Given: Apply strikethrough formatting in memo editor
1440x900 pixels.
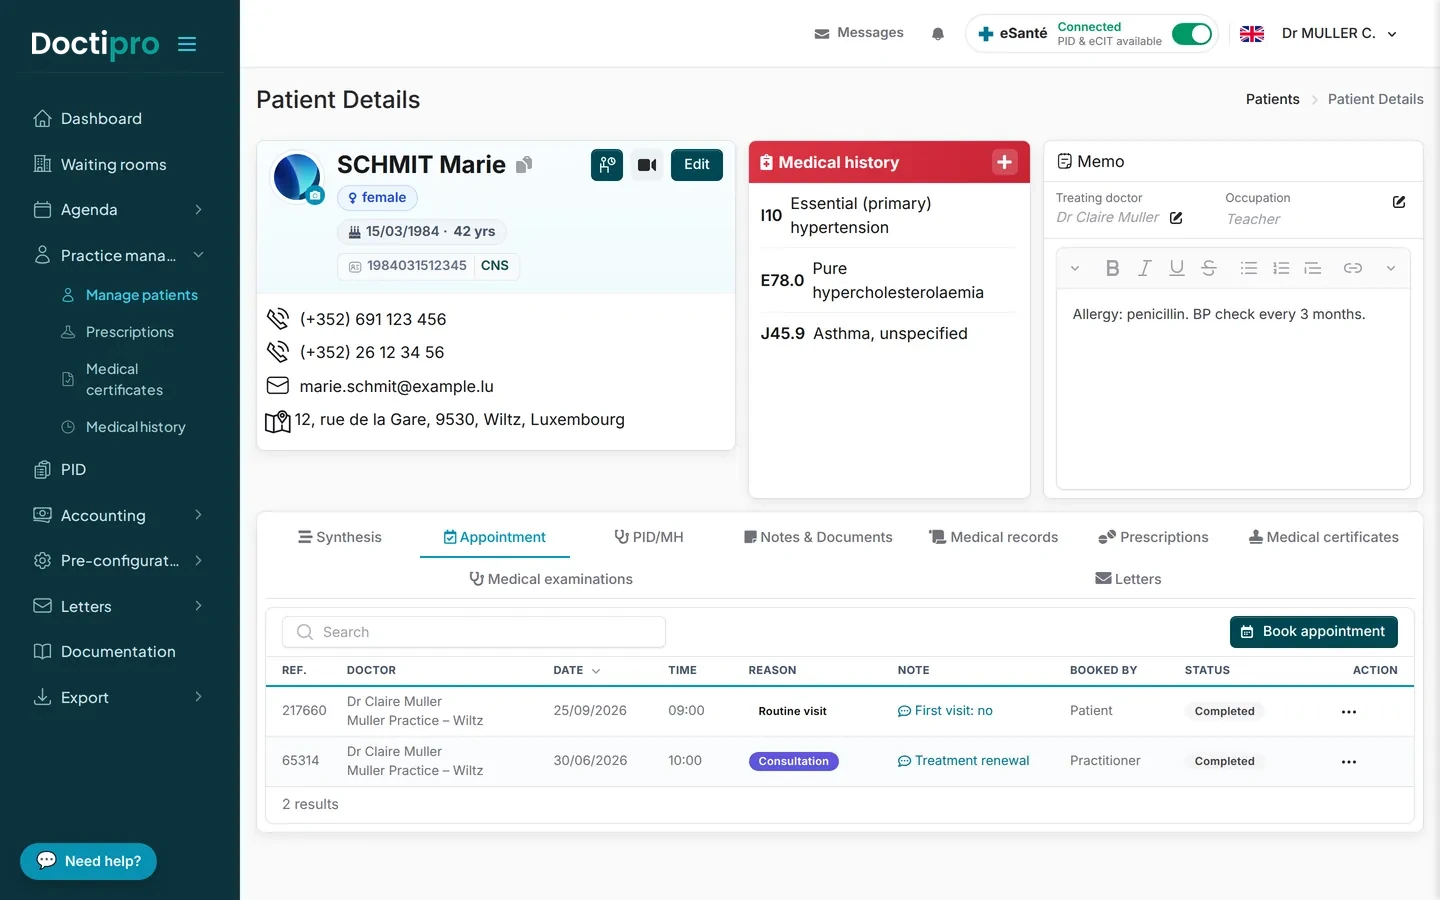Looking at the screenshot, I should pos(1209,268).
